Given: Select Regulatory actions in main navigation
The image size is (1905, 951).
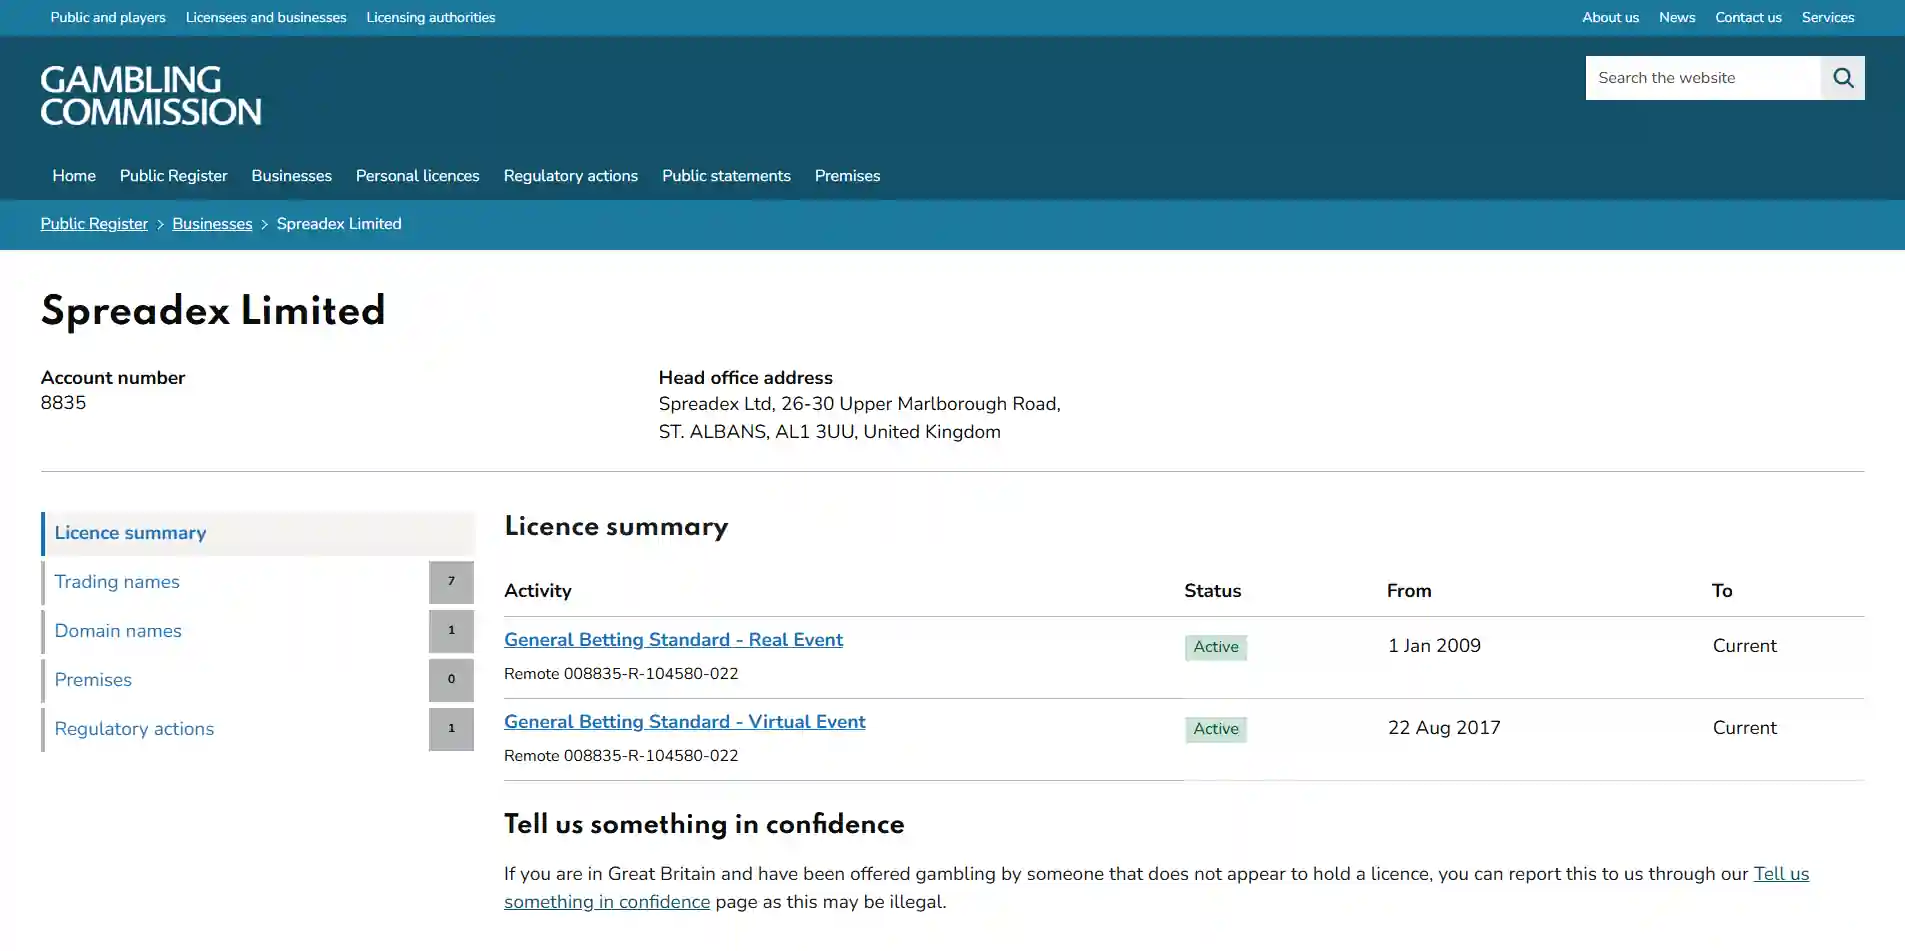Looking at the screenshot, I should point(571,176).
